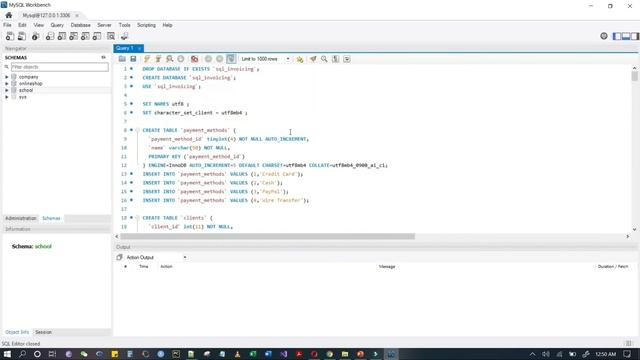Screen dimensions: 640x360
Task: Open the Server menu
Action: 104,25
